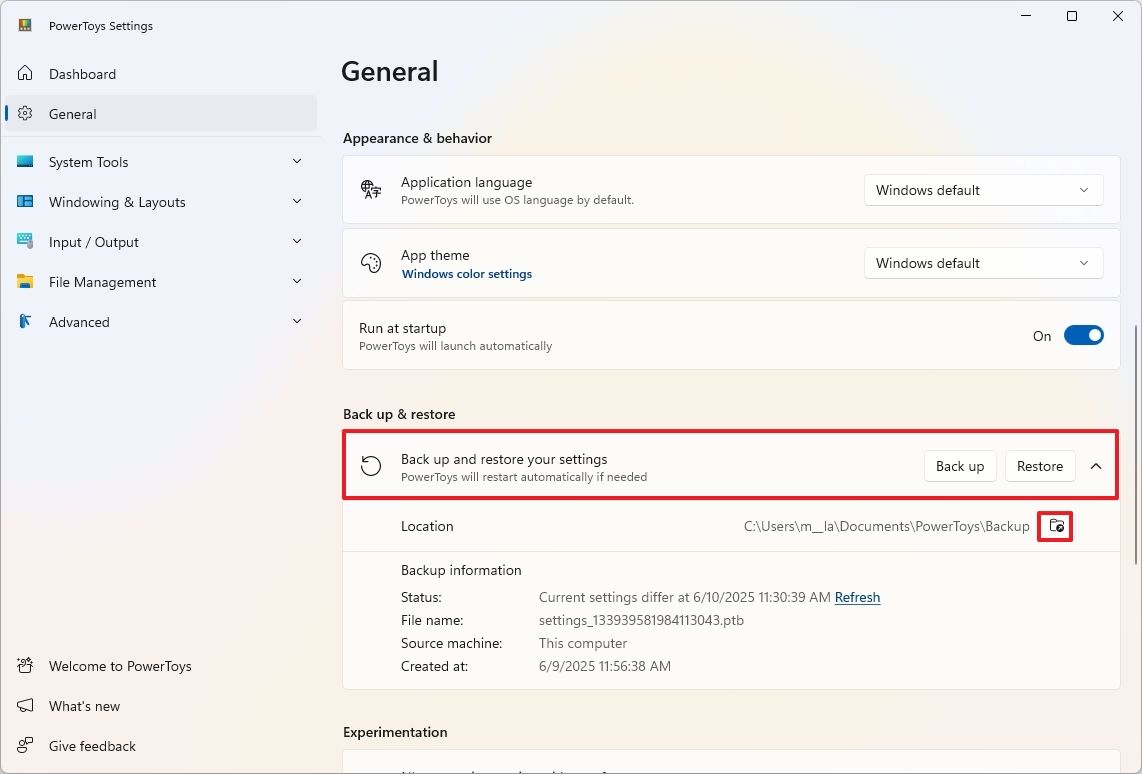This screenshot has height=774, width=1142.
Task: Click the backup Location path text
Action: [x=886, y=526]
